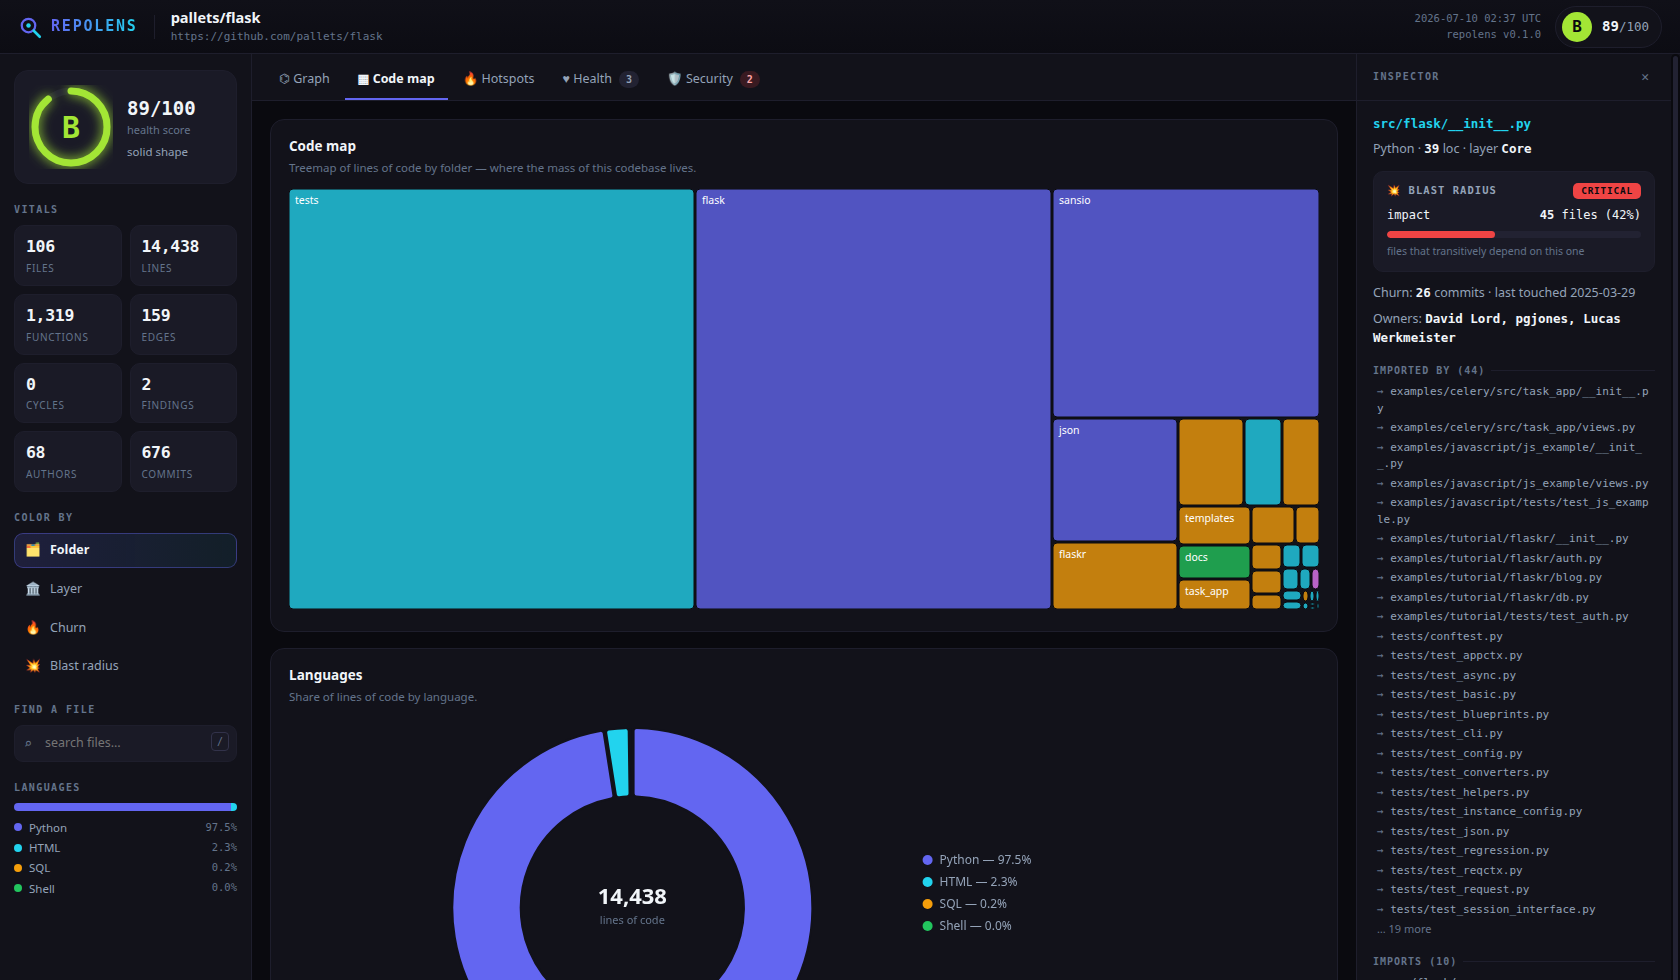Click the Authors 68 vitals card
This screenshot has width=1680, height=980.
[x=67, y=461]
